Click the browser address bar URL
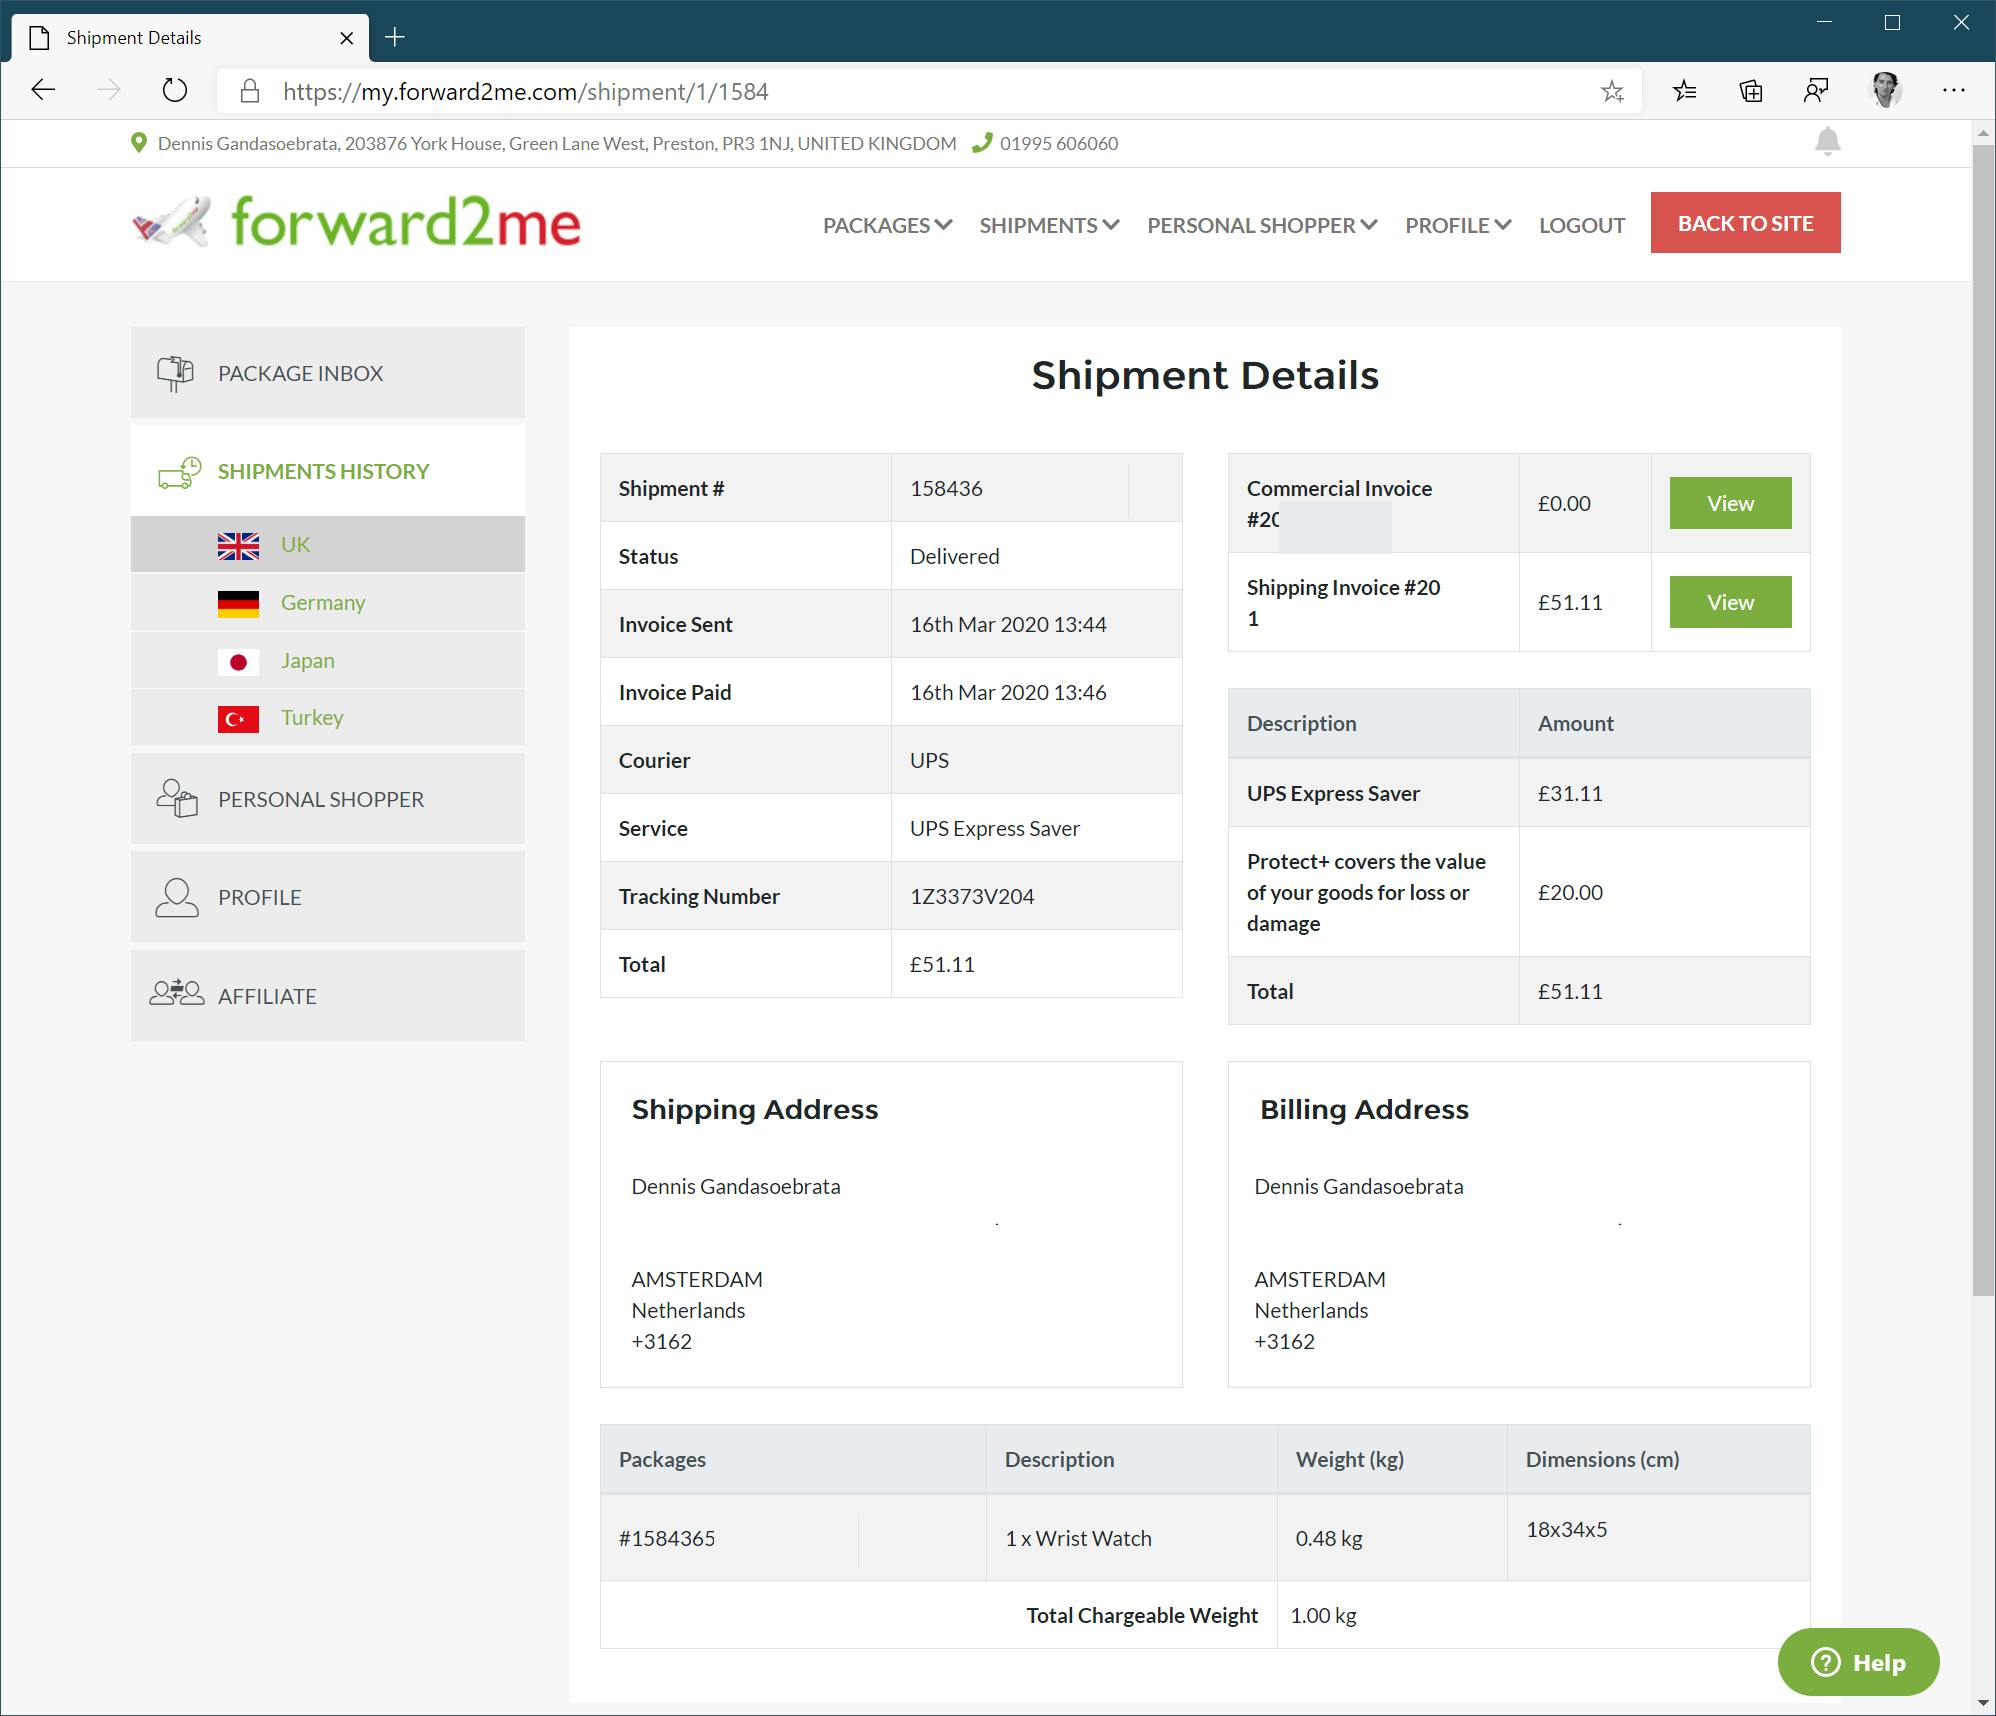Image resolution: width=1996 pixels, height=1716 pixels. point(525,92)
